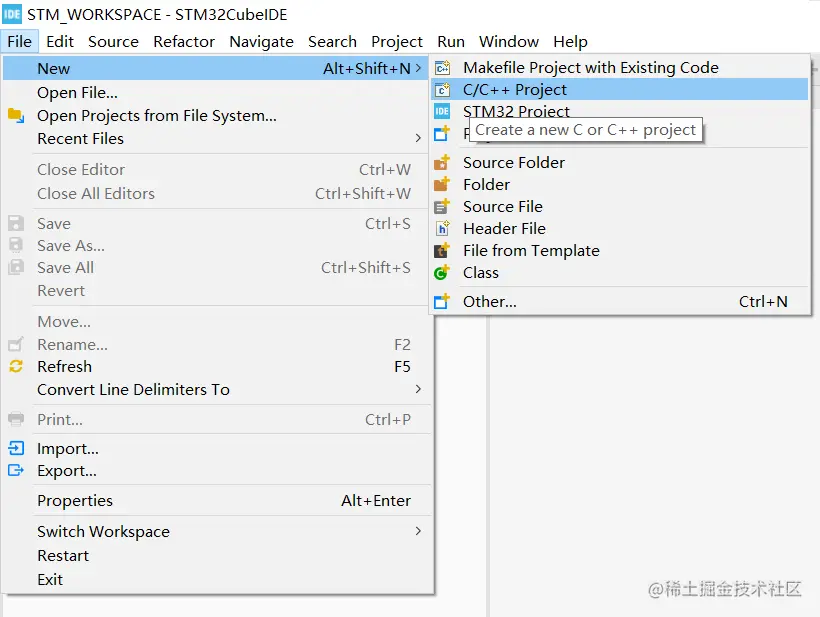Viewport: 820px width, 617px height.
Task: Expand the Switch Workspace submenu arrow
Action: [418, 531]
